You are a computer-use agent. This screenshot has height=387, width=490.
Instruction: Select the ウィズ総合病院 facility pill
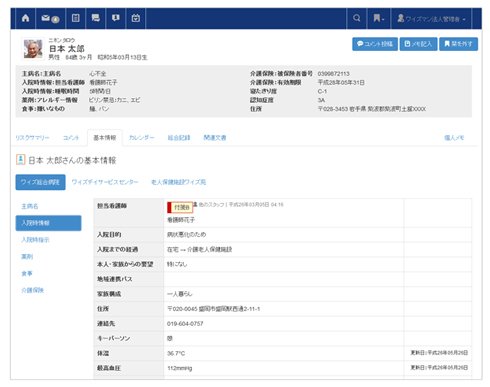pos(40,182)
